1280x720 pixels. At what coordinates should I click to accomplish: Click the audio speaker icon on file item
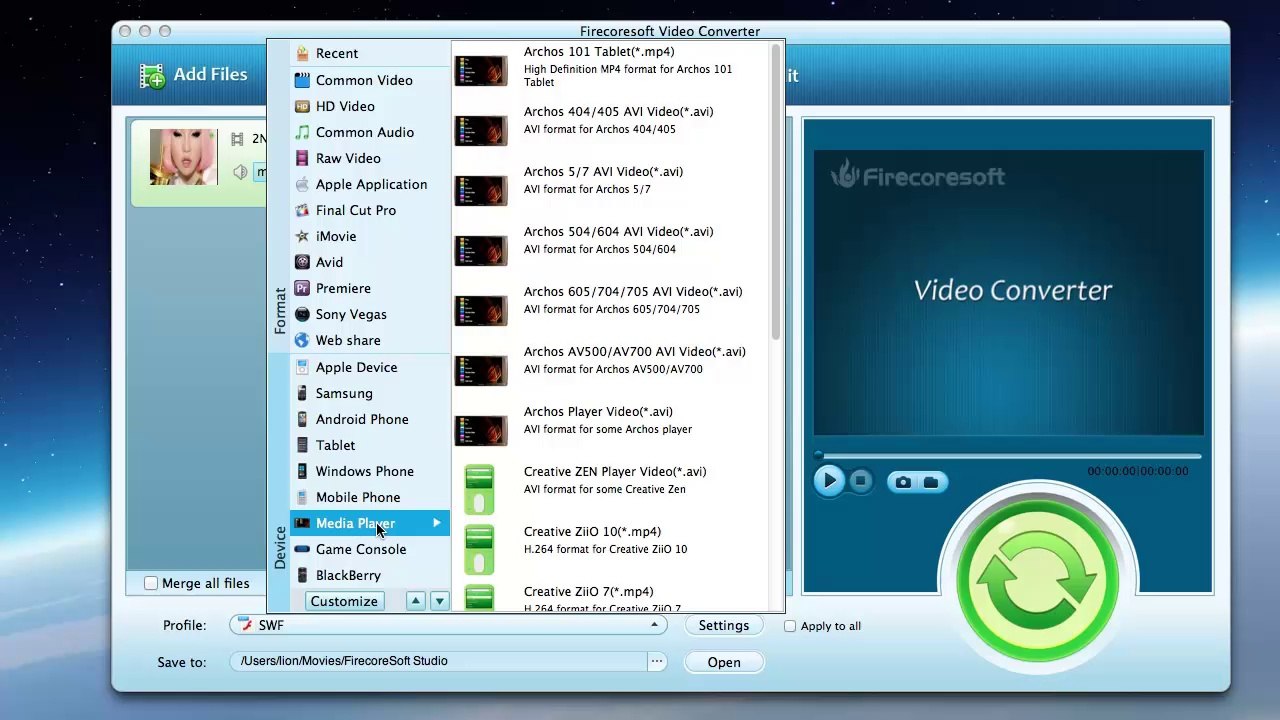tap(240, 172)
